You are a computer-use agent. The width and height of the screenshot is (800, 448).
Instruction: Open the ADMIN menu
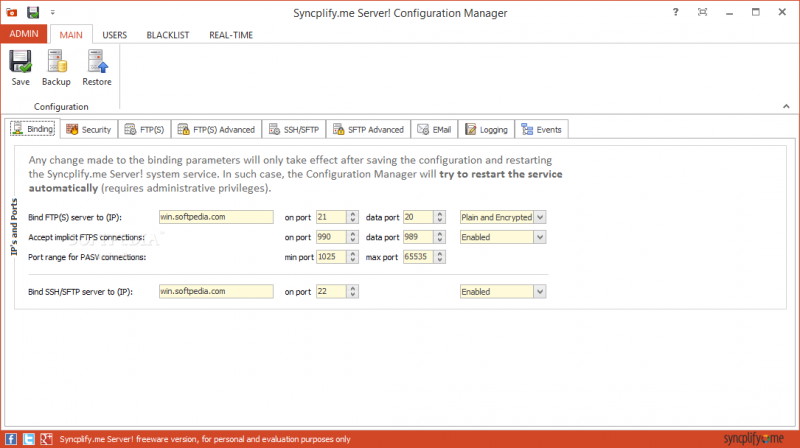pyautogui.click(x=24, y=34)
